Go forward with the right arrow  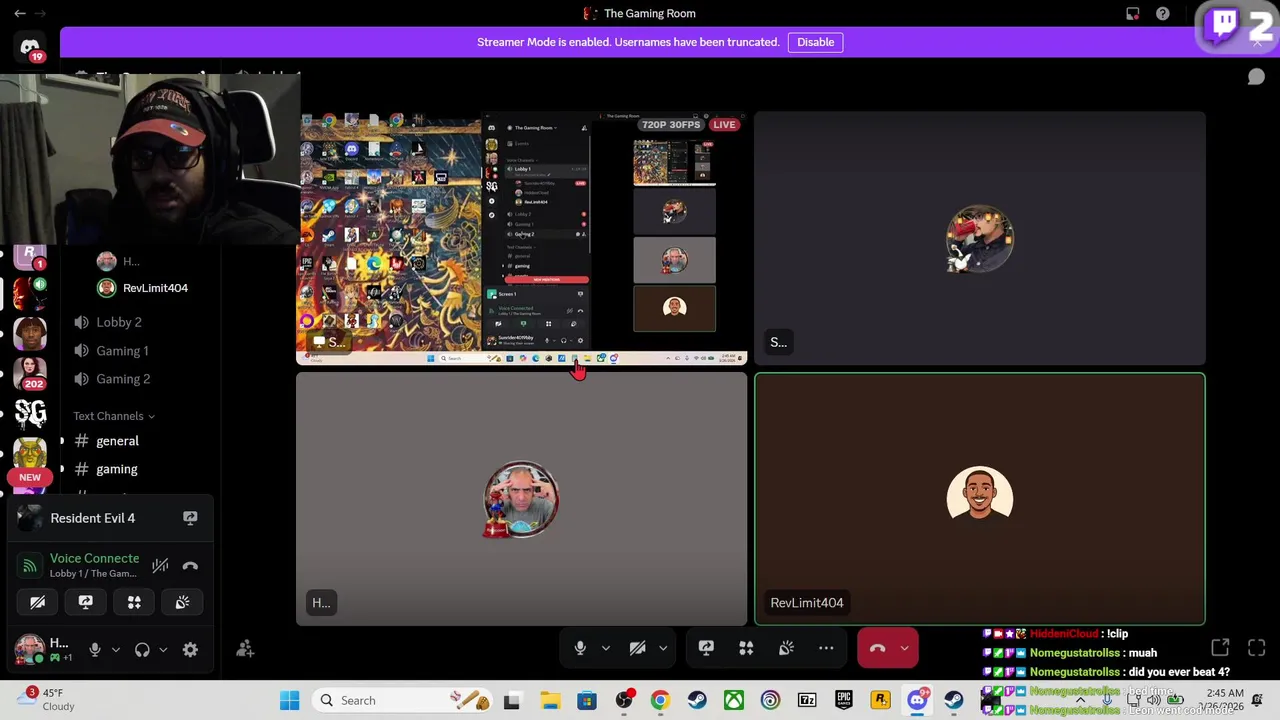coord(41,13)
